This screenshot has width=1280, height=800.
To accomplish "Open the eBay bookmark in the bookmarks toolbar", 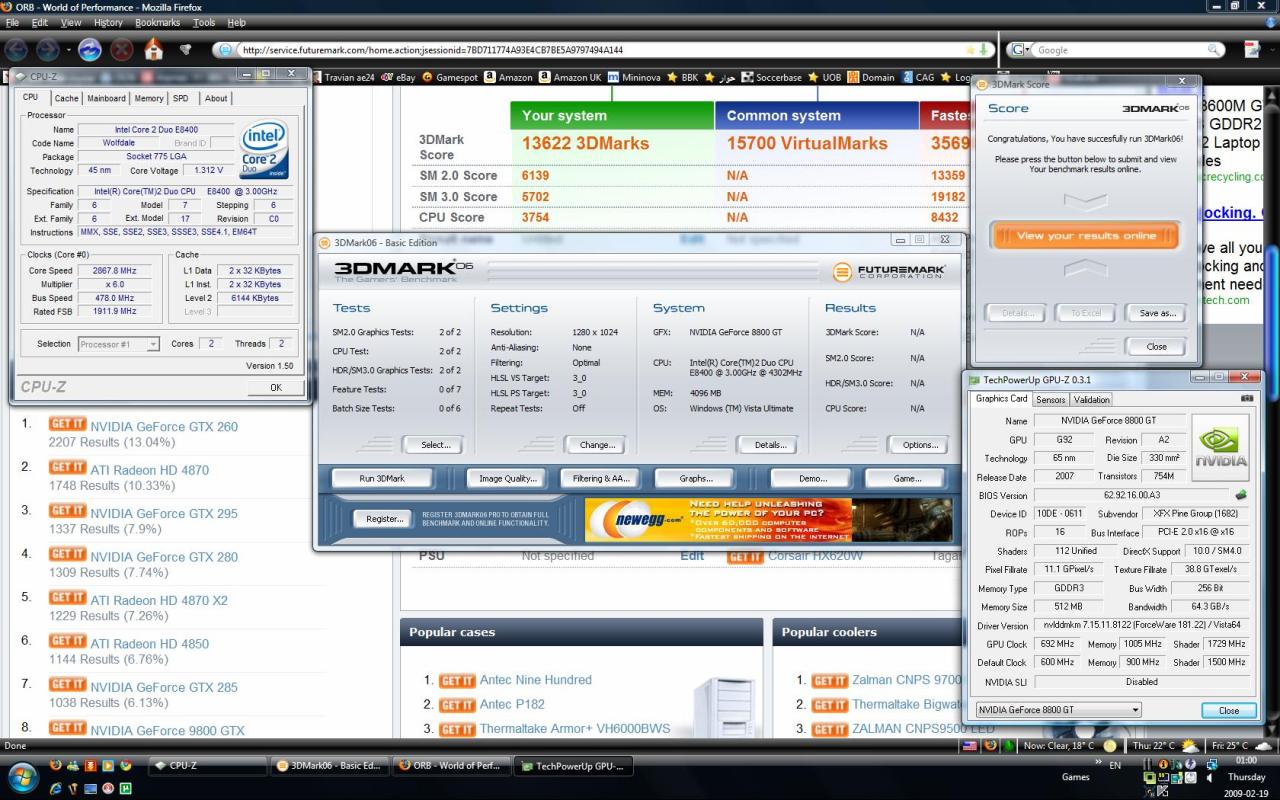I will point(398,77).
